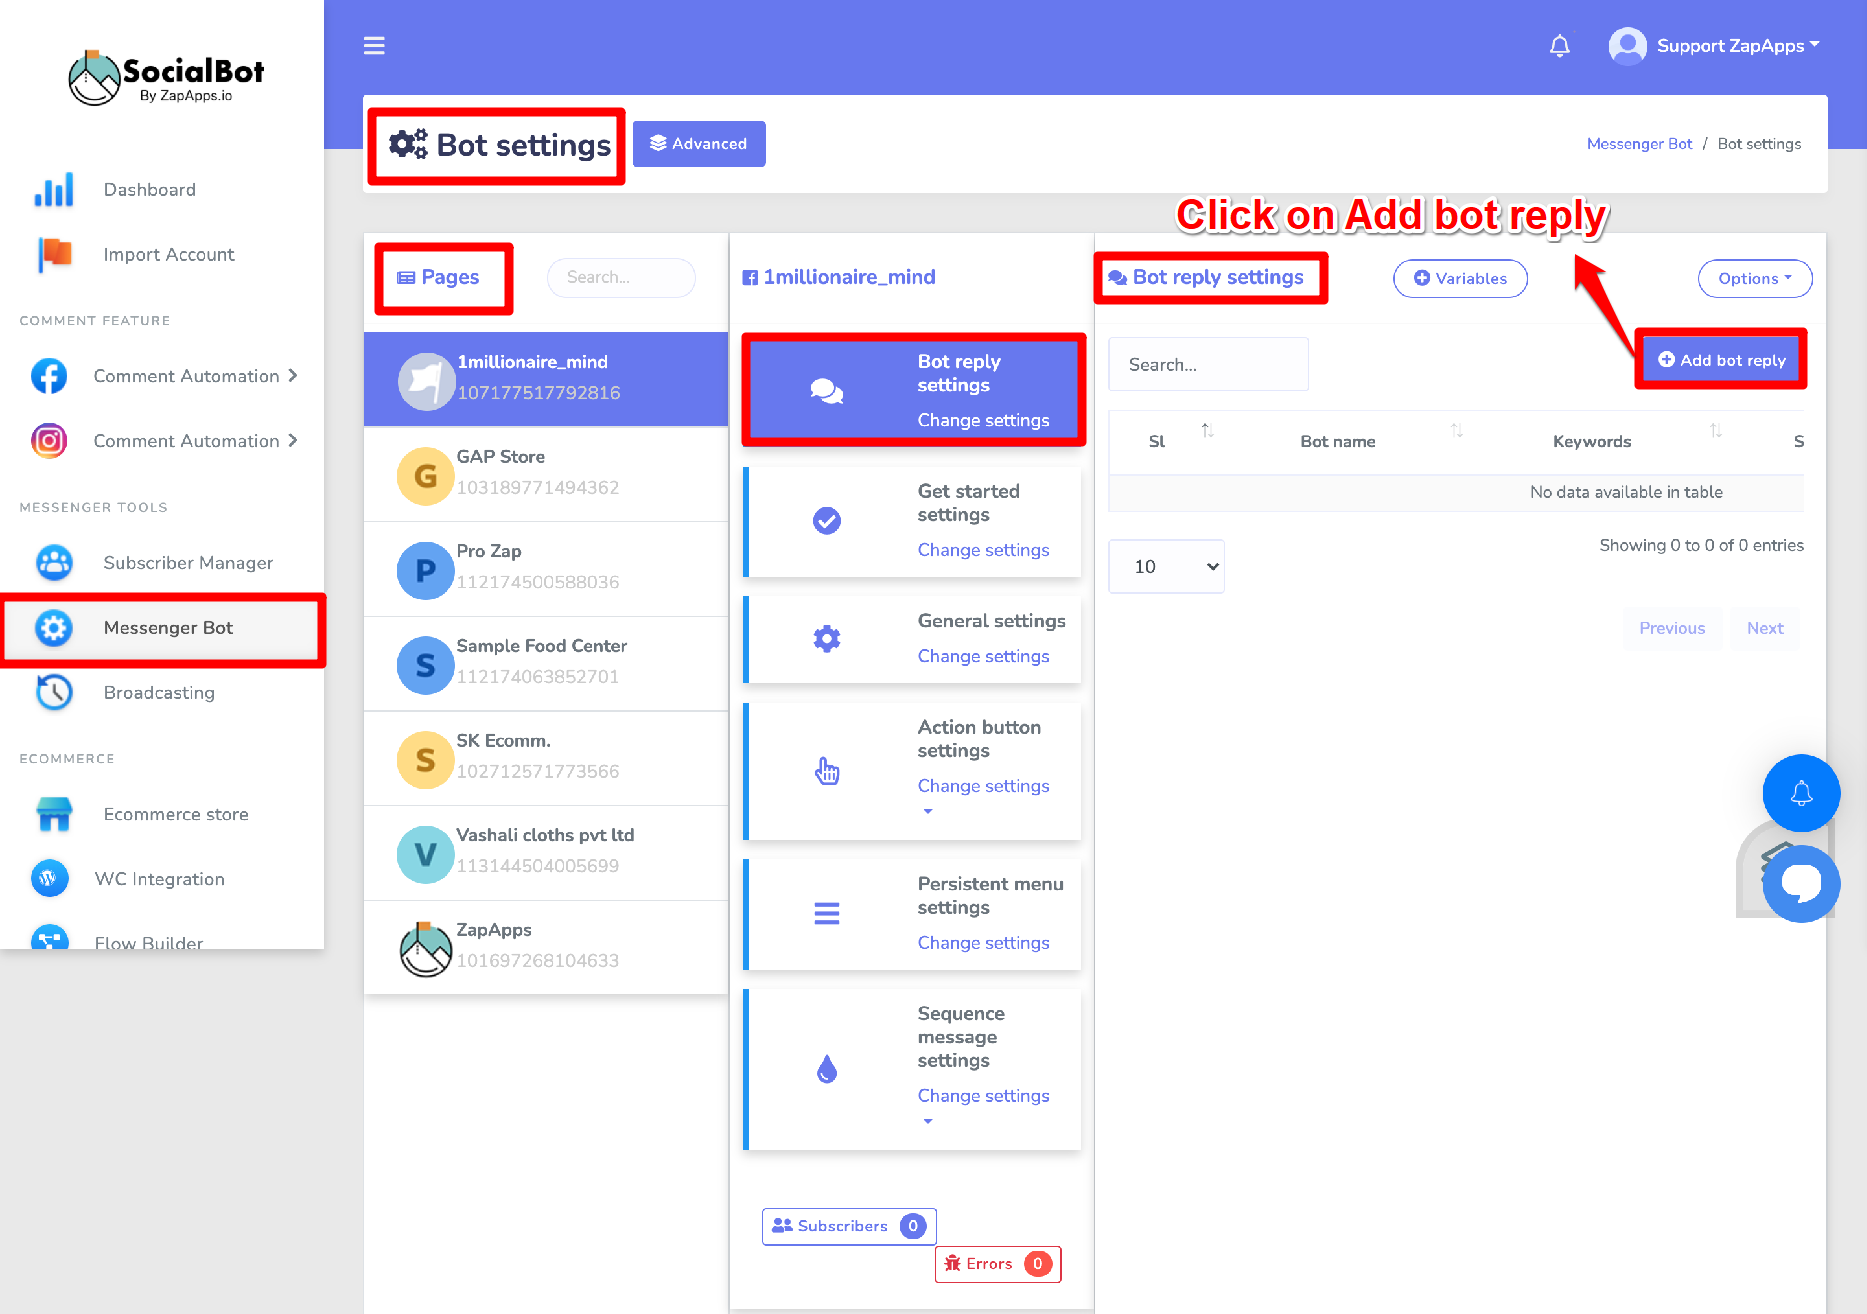Click the Action button pointer hand icon

coord(827,771)
